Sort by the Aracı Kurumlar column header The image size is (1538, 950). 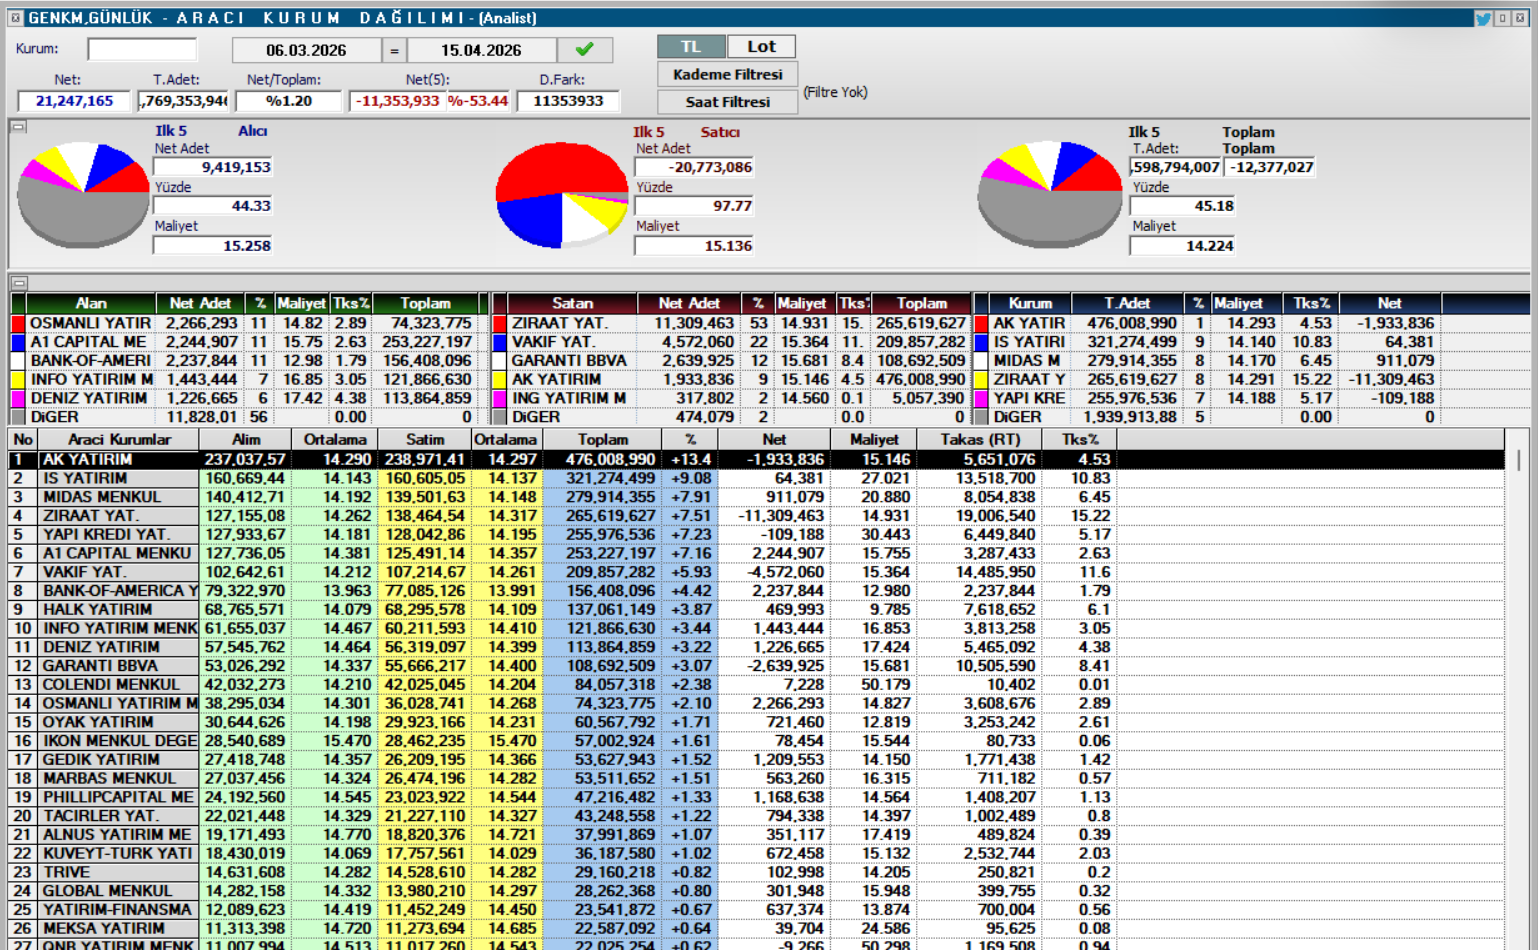[x=119, y=439]
